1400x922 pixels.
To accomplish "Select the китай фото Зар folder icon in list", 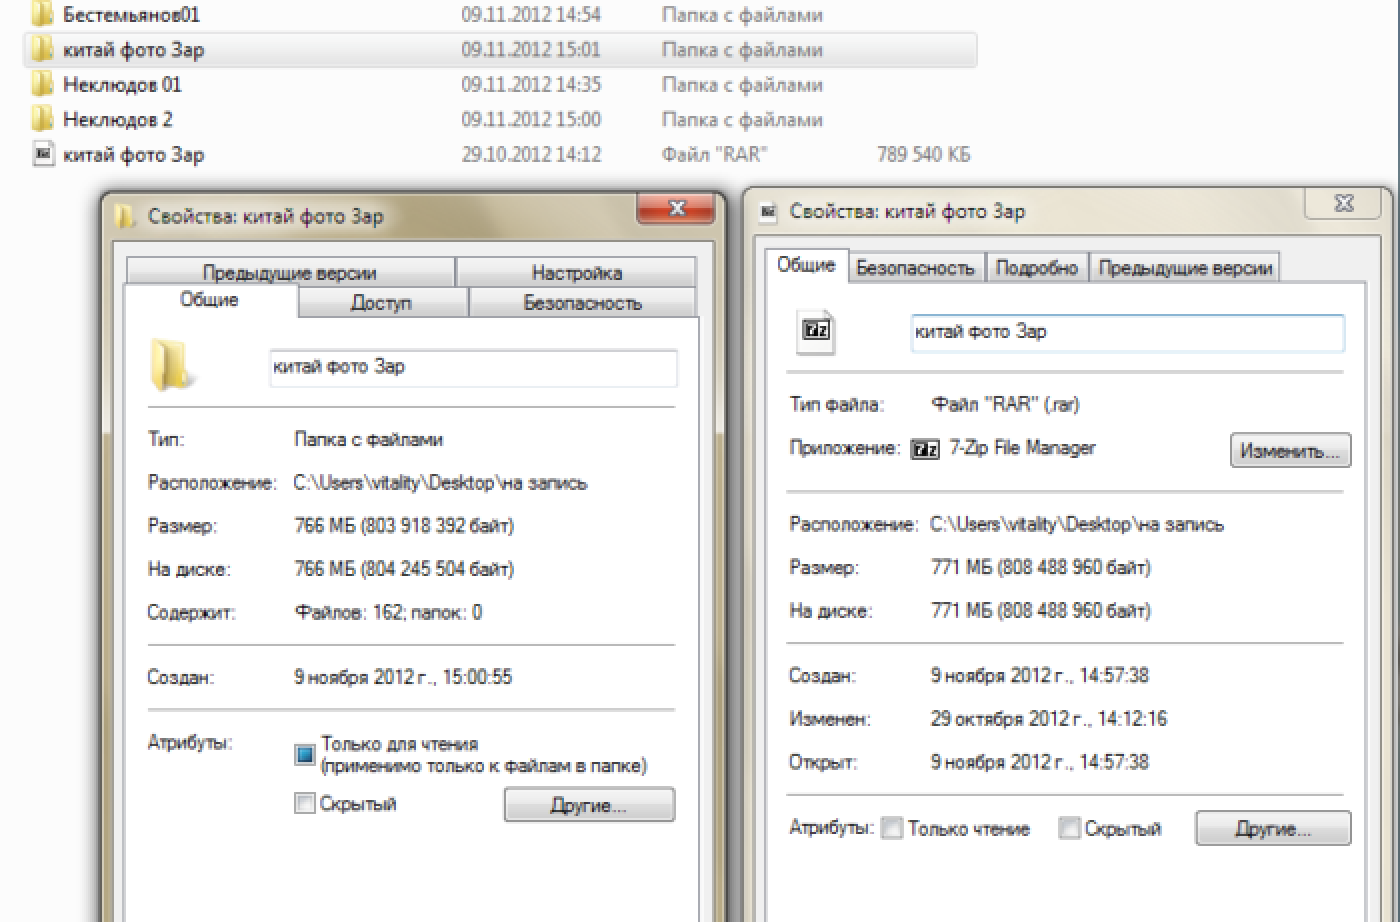I will click(42, 49).
